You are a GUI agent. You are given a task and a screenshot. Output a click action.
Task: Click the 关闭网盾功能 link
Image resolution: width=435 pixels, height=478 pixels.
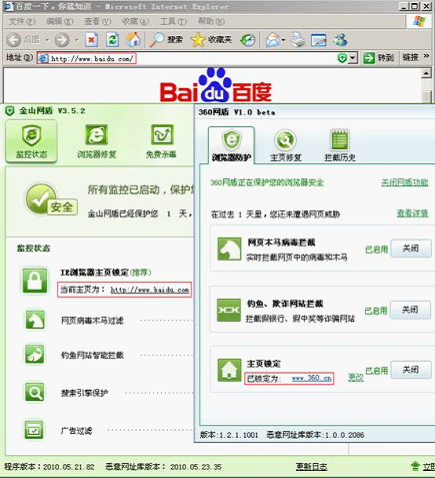coord(405,182)
